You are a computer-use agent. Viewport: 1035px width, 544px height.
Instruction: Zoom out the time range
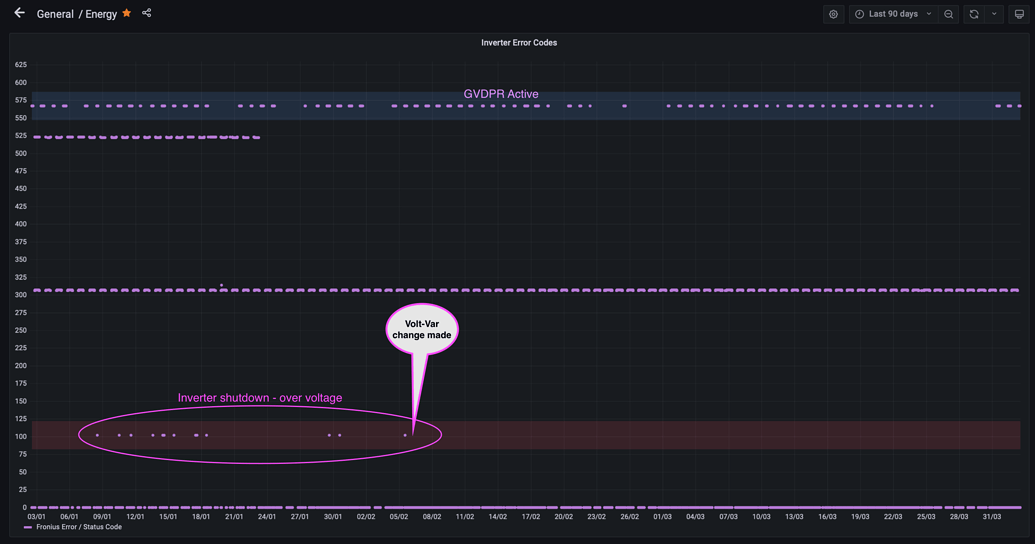(949, 14)
